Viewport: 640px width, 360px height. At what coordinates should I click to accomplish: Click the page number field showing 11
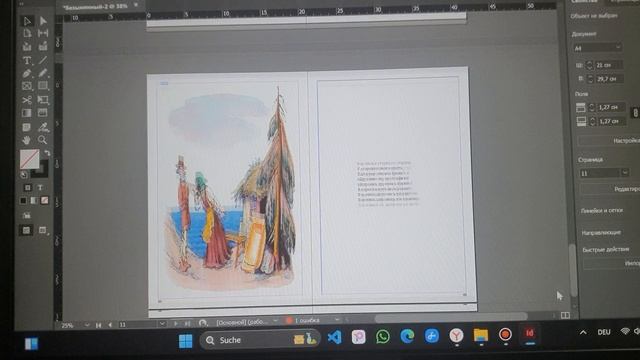(138, 324)
